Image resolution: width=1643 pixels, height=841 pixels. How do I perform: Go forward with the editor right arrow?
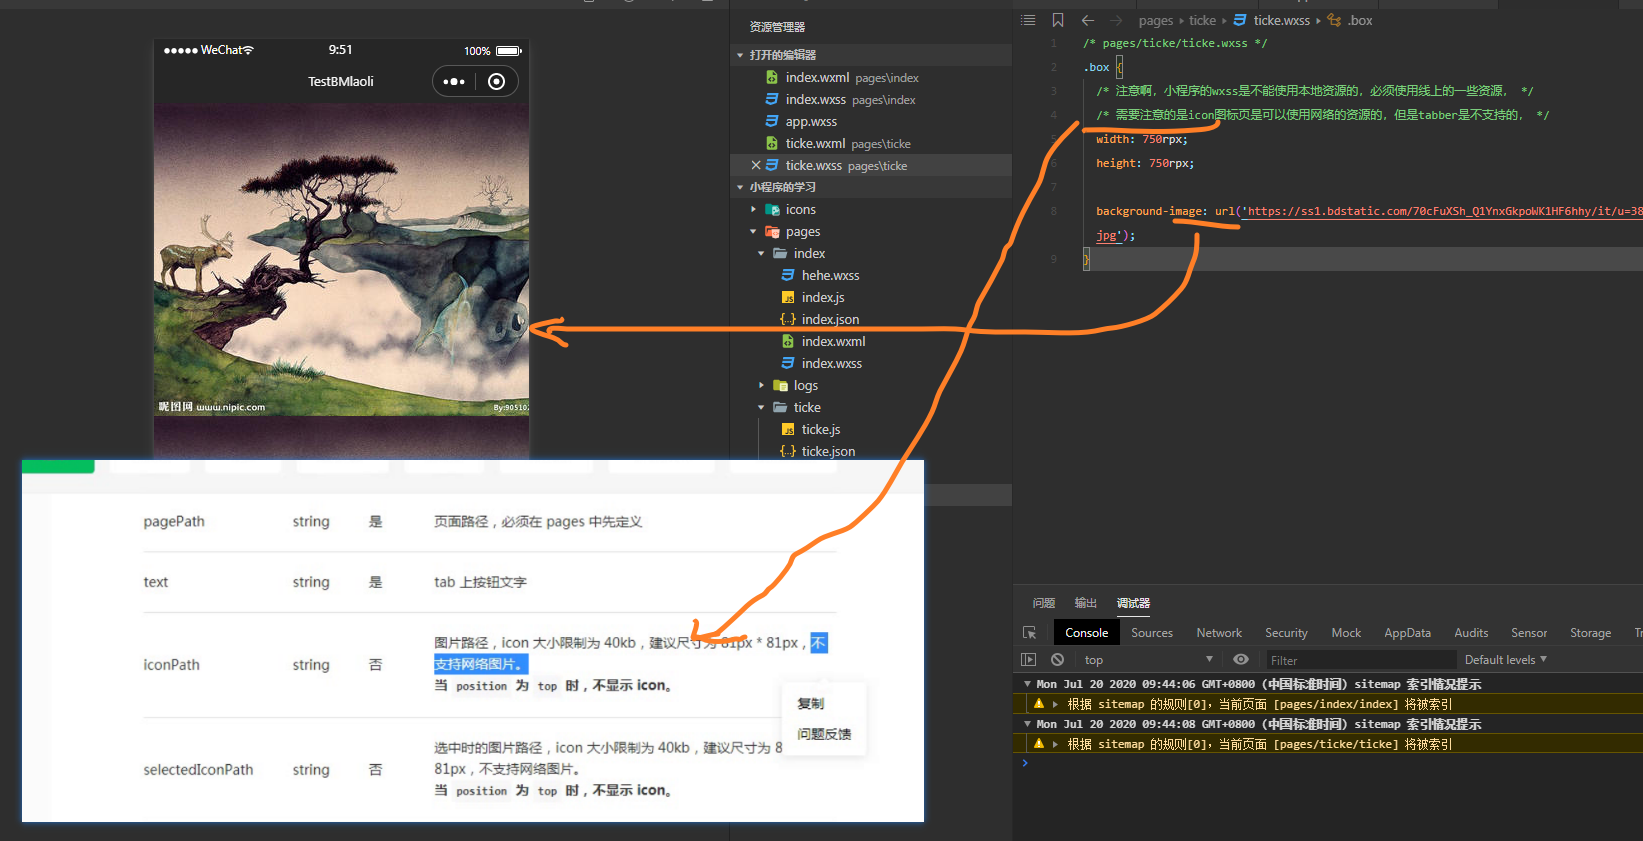(x=1116, y=20)
